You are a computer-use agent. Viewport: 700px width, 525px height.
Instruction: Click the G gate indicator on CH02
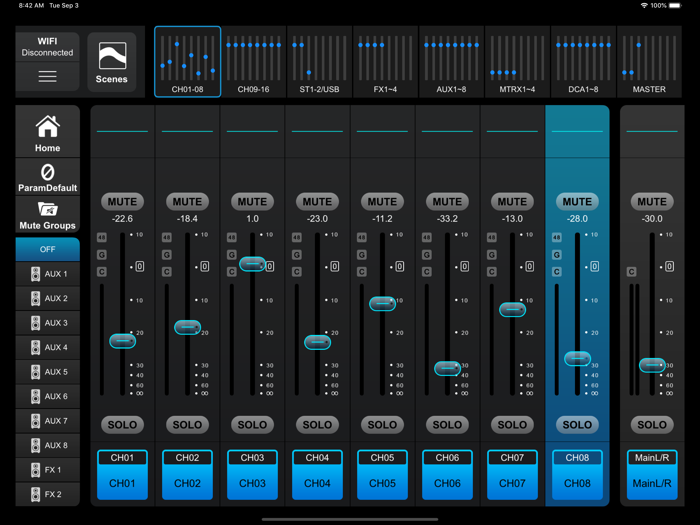[167, 255]
